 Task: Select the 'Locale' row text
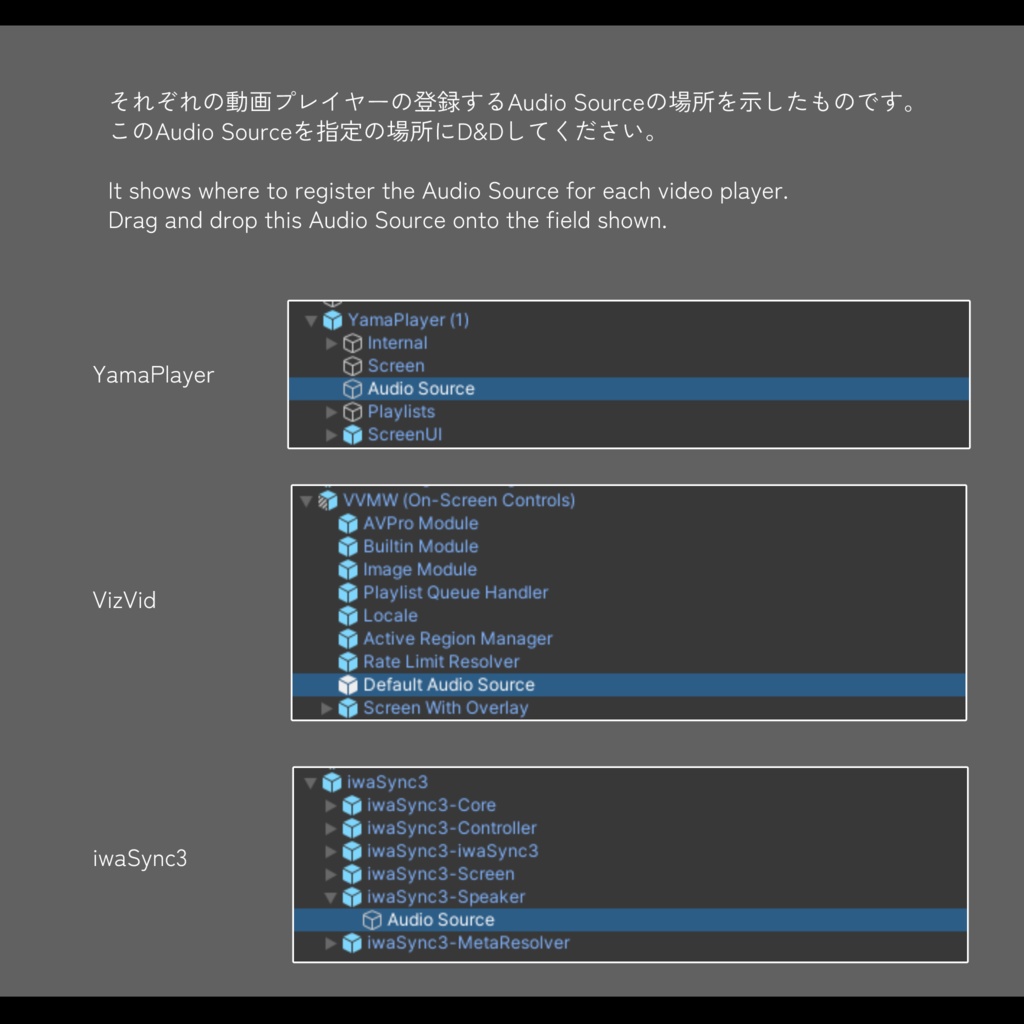[390, 615]
